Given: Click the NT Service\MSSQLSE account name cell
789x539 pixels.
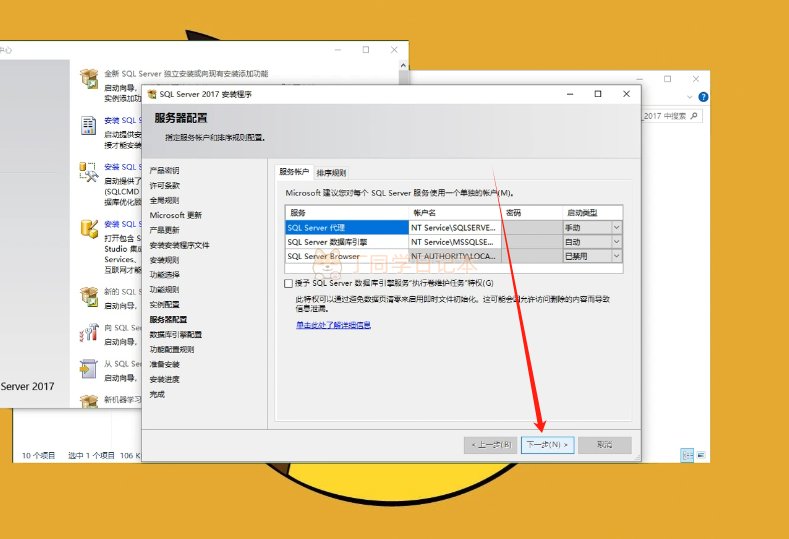Looking at the screenshot, I should (454, 241).
